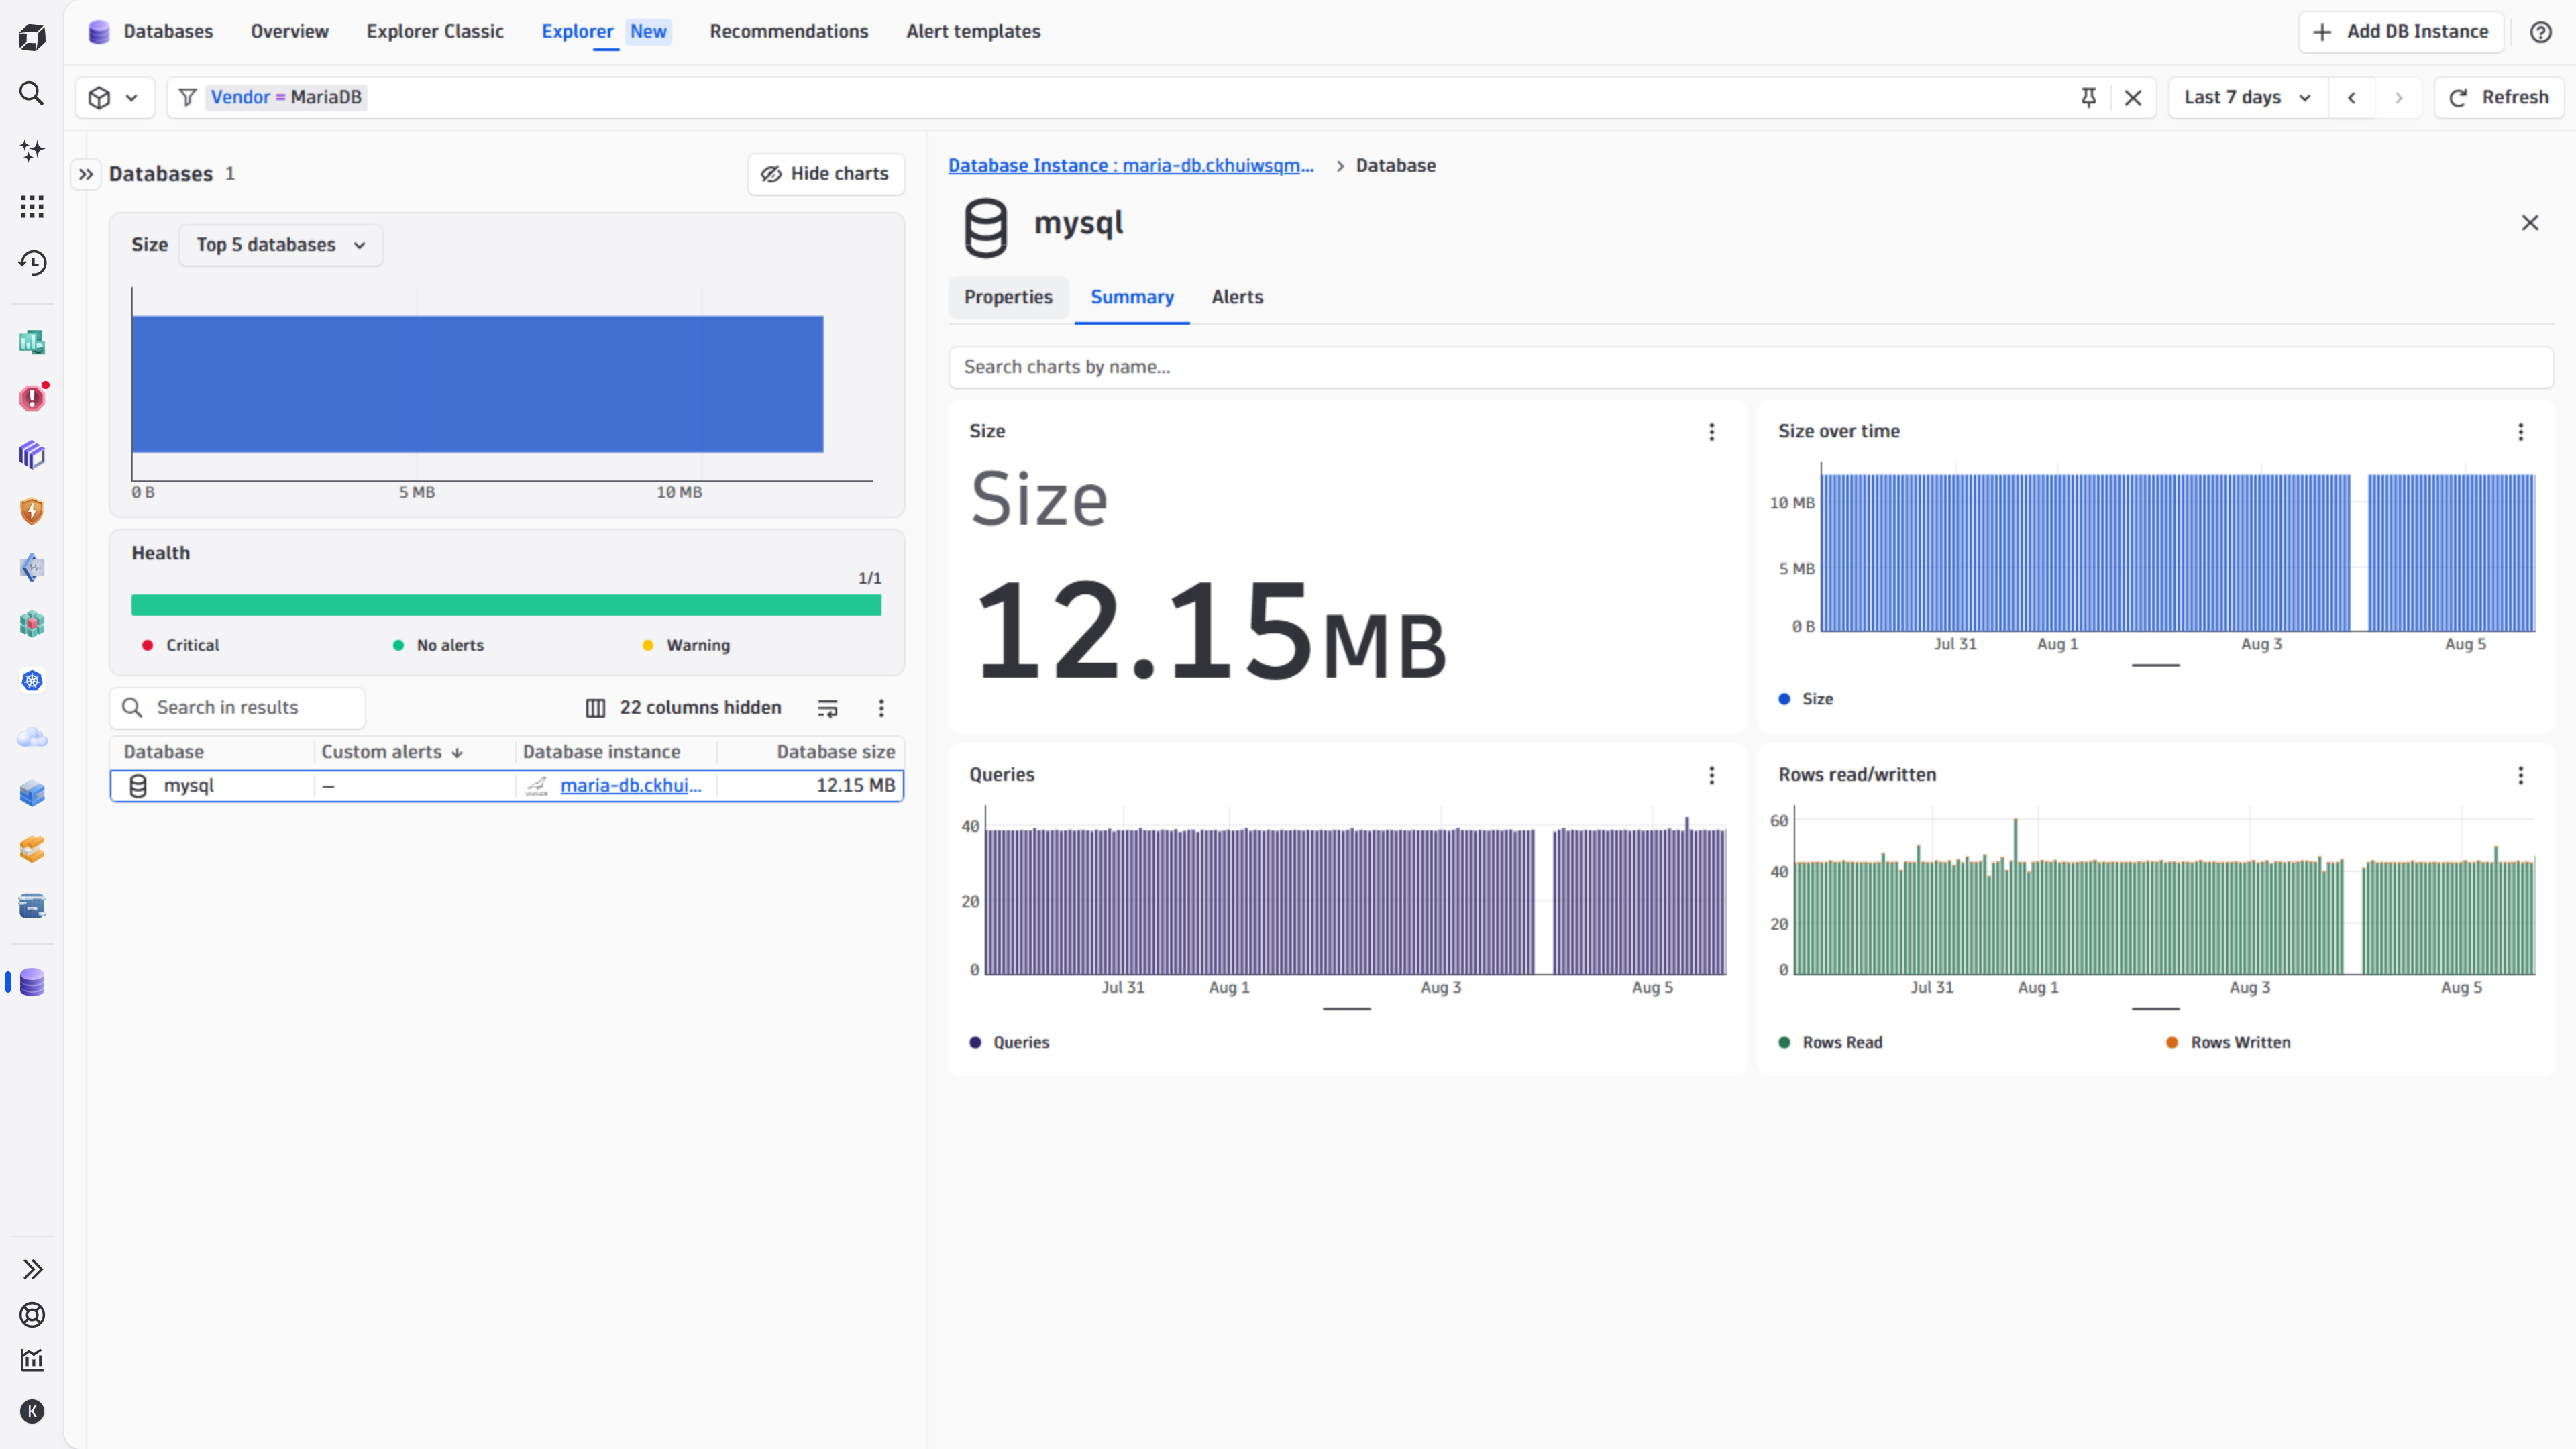Open table options three-dot menu next to columns hidden

click(881, 708)
